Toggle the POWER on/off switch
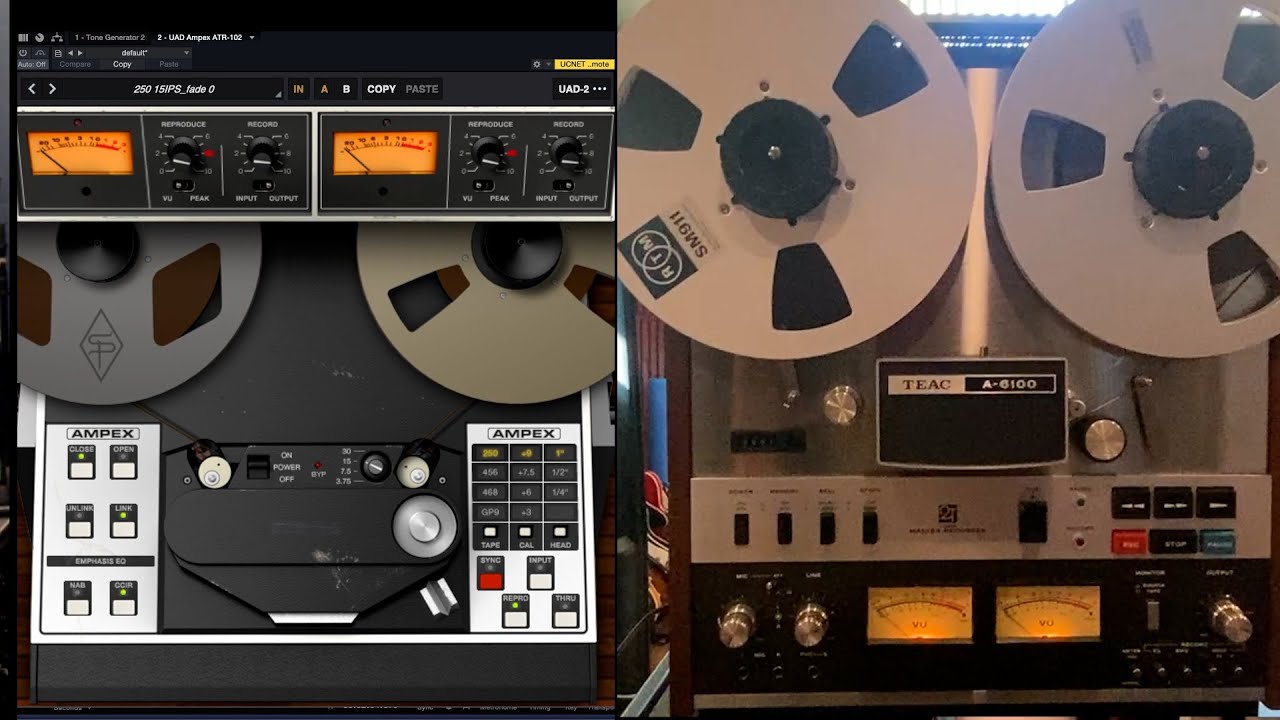Screen dimensions: 1280x720 pyautogui.click(x=258, y=466)
